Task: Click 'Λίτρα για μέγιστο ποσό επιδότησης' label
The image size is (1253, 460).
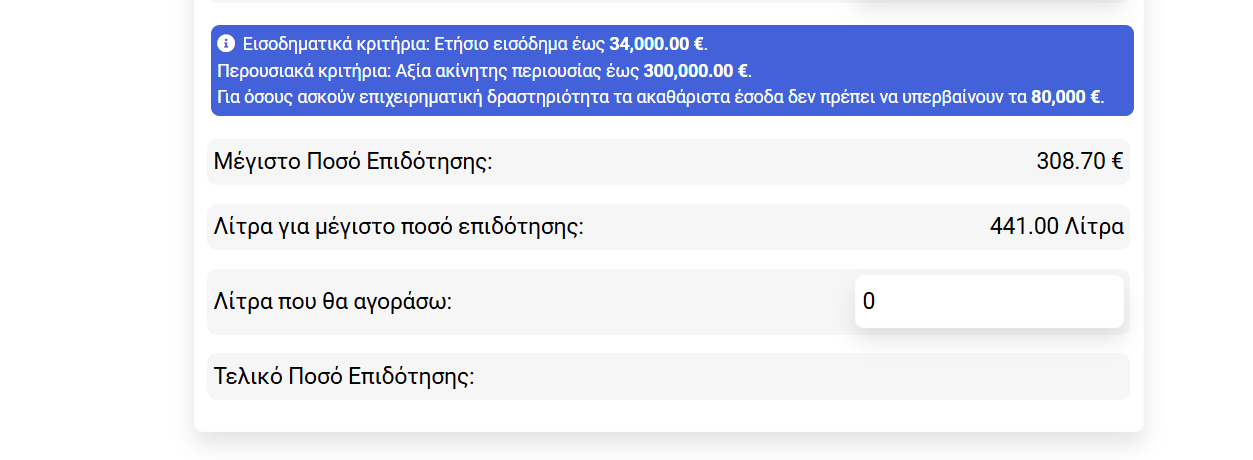Action: click(x=398, y=227)
